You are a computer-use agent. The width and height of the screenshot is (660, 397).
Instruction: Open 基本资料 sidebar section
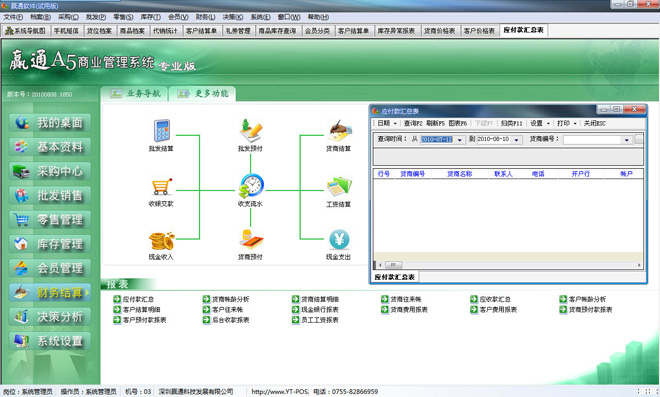(x=50, y=147)
